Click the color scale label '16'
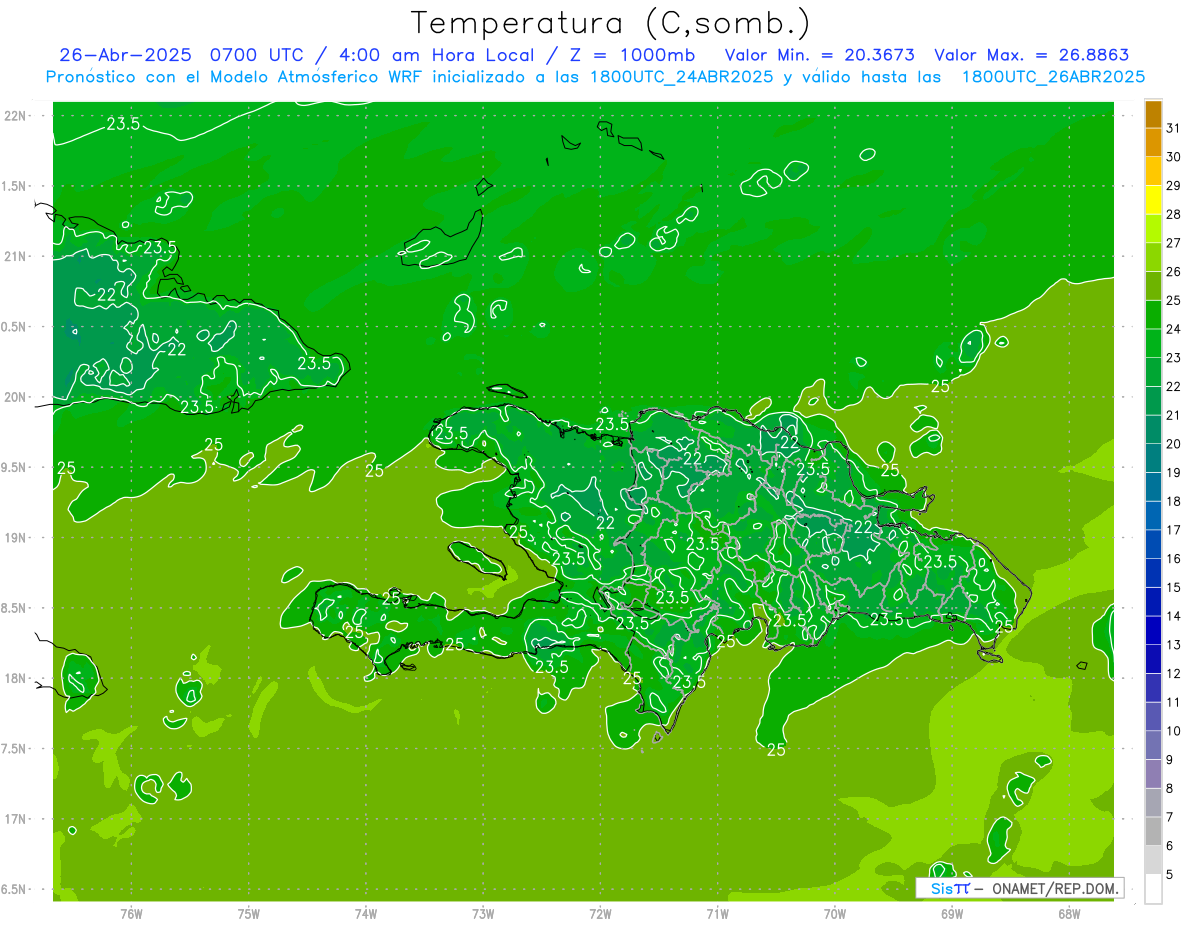1200x927 pixels. coord(1173,559)
